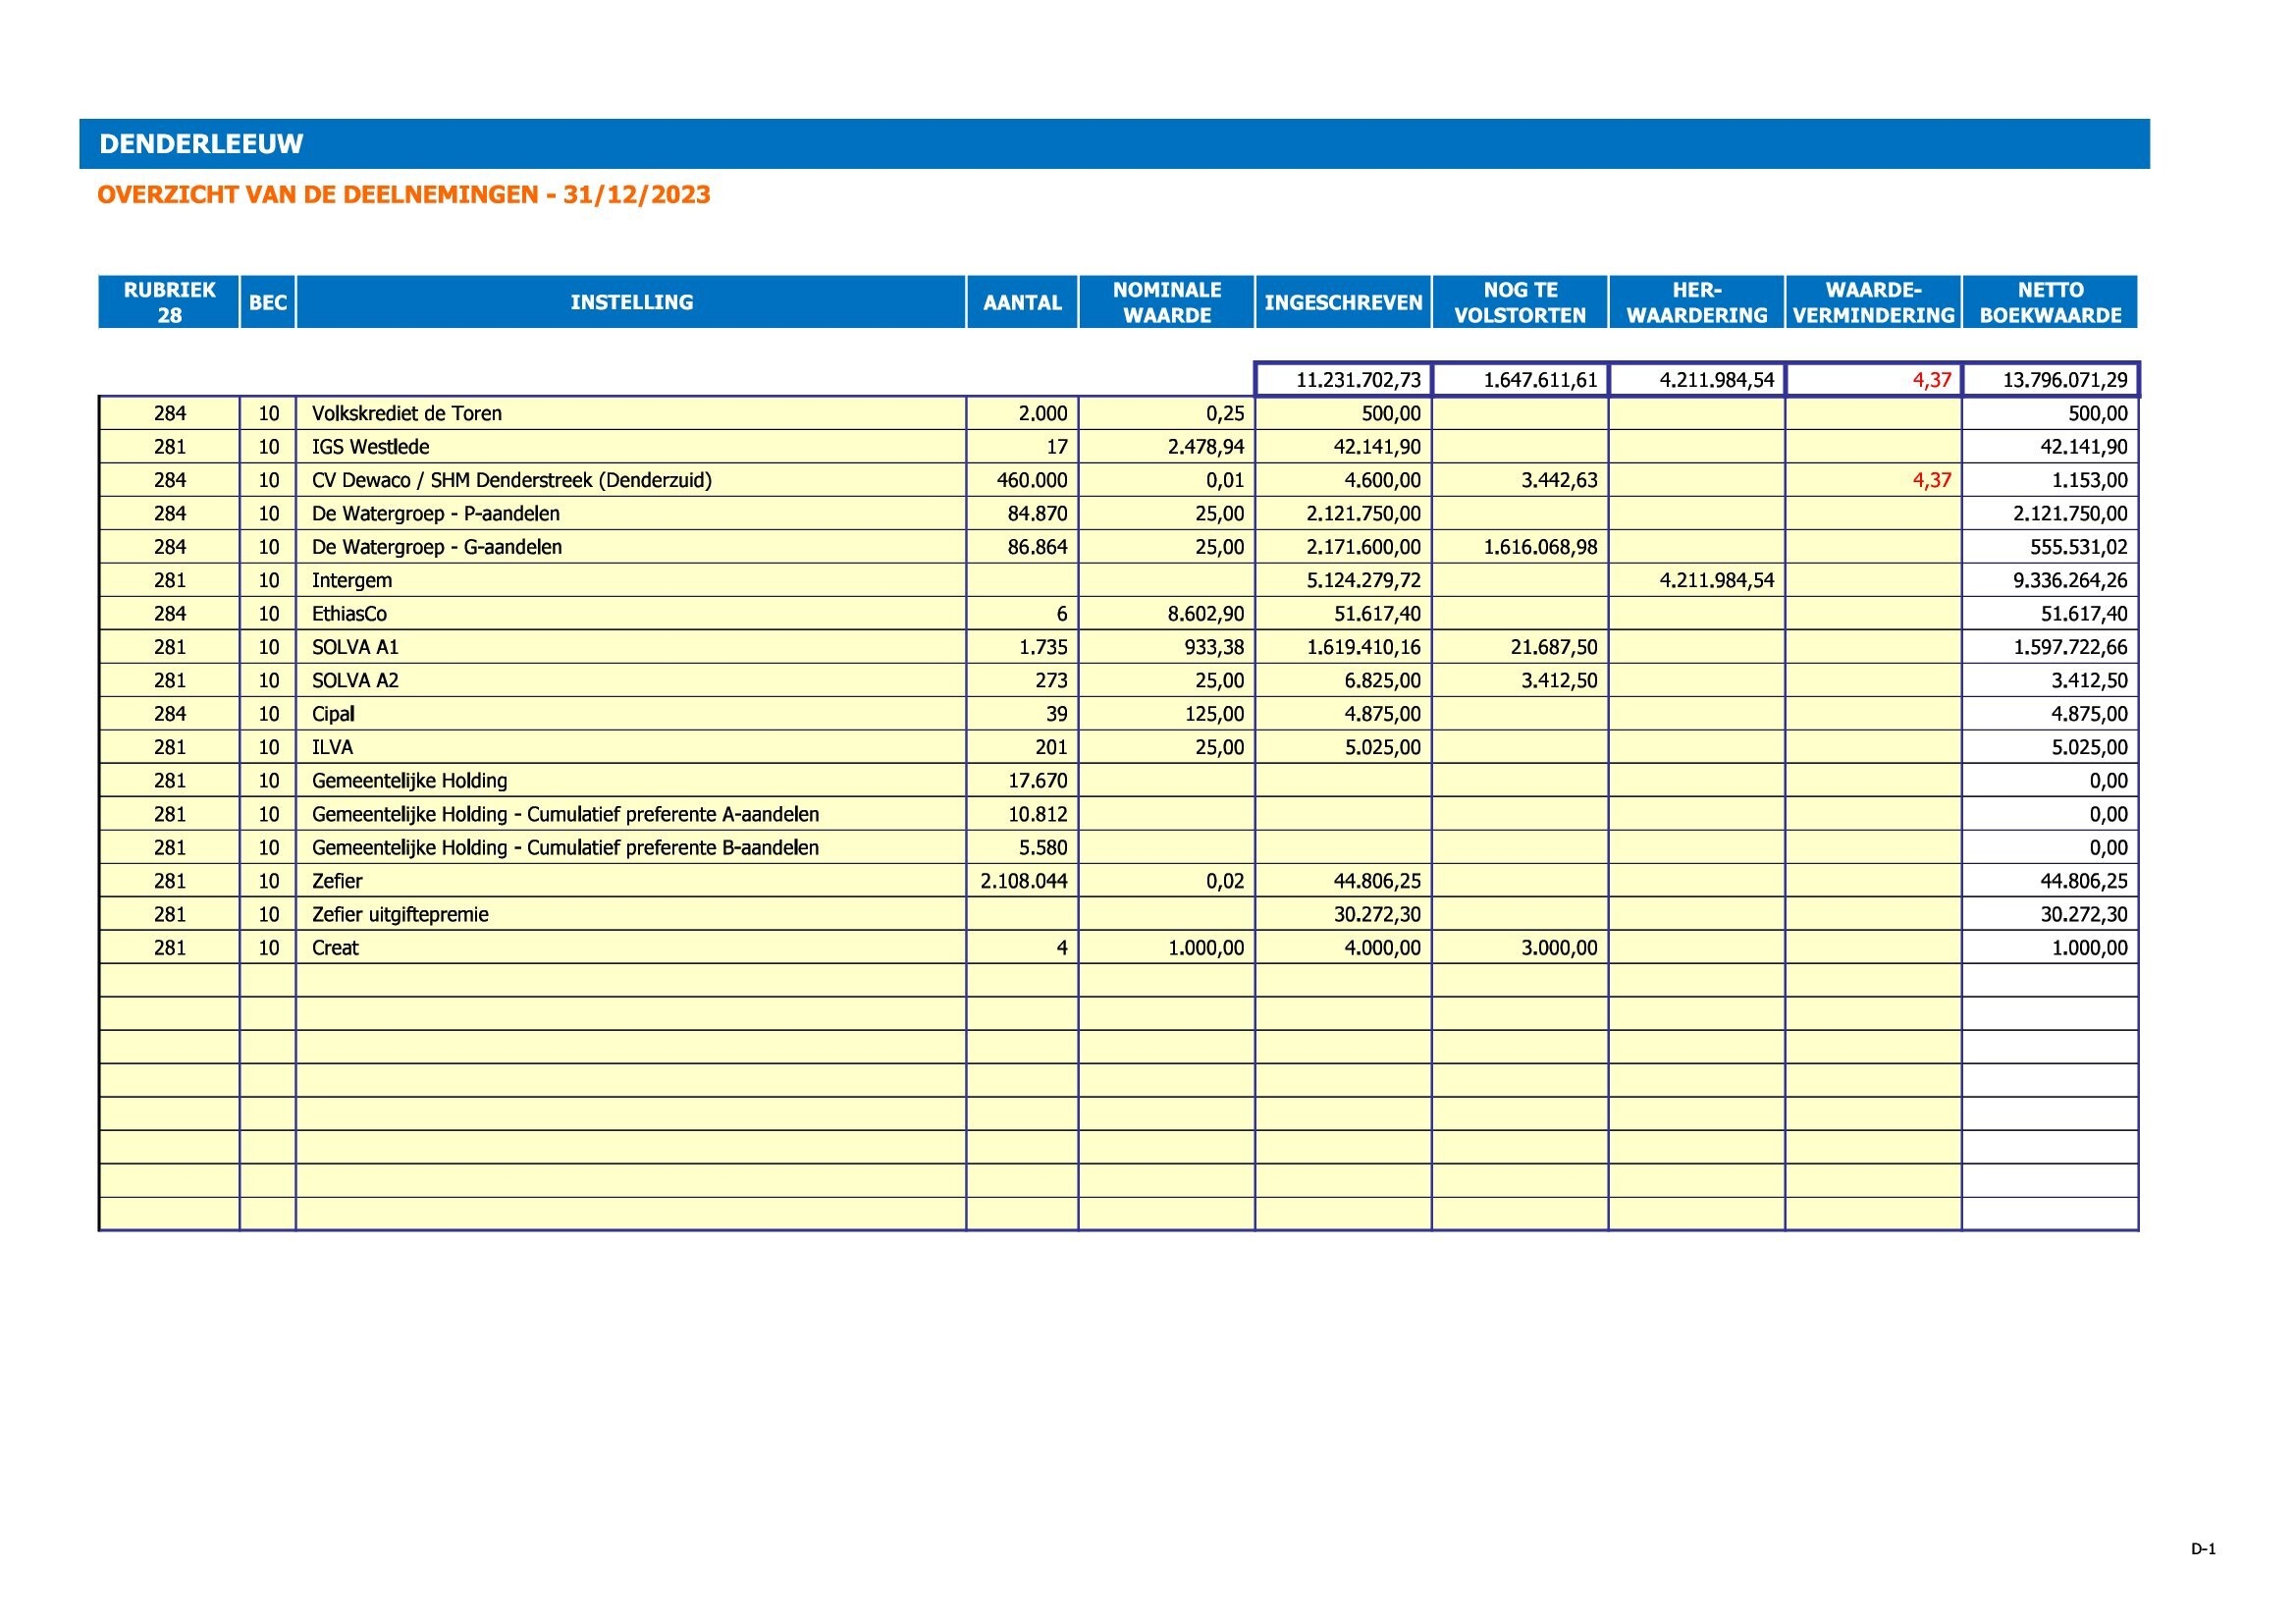This screenshot has width=2296, height=1624.
Task: Select nog te volstorten 21.687,50
Action: click(1520, 647)
